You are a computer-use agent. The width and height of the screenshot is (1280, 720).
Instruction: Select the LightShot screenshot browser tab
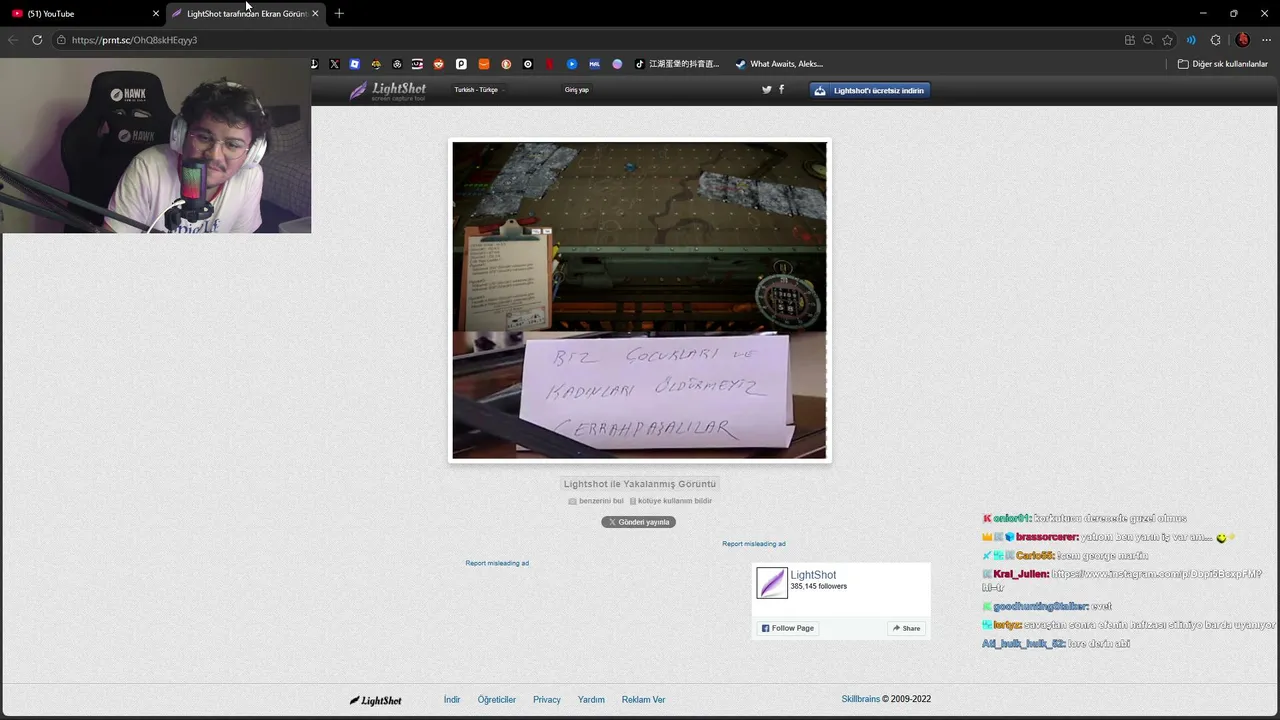coord(244,14)
